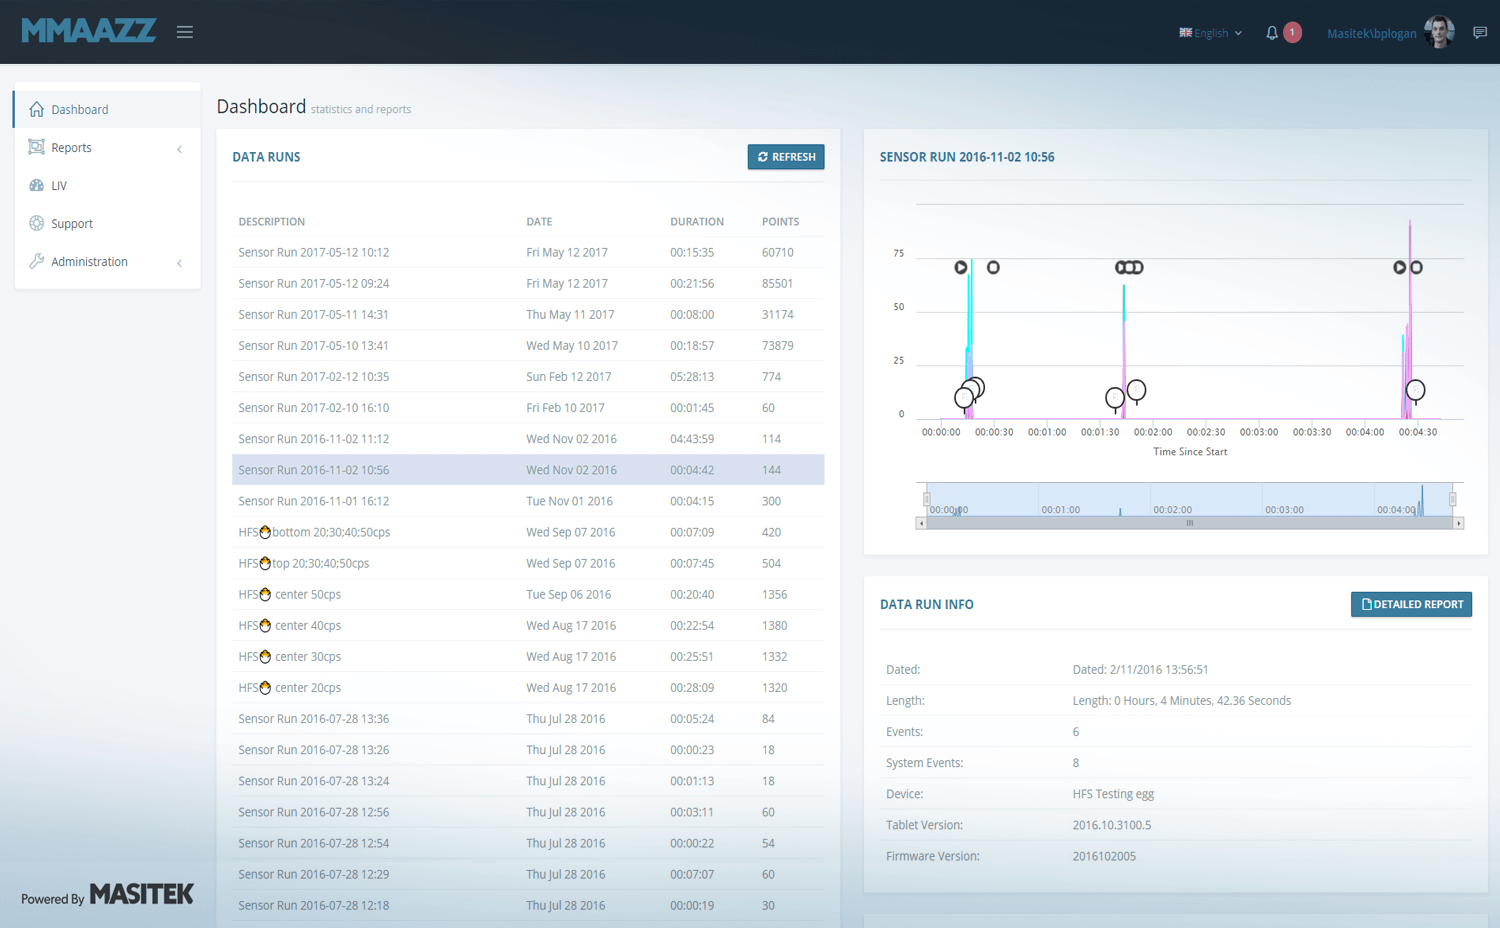Open the chat messages icon
The image size is (1500, 928).
tap(1479, 33)
